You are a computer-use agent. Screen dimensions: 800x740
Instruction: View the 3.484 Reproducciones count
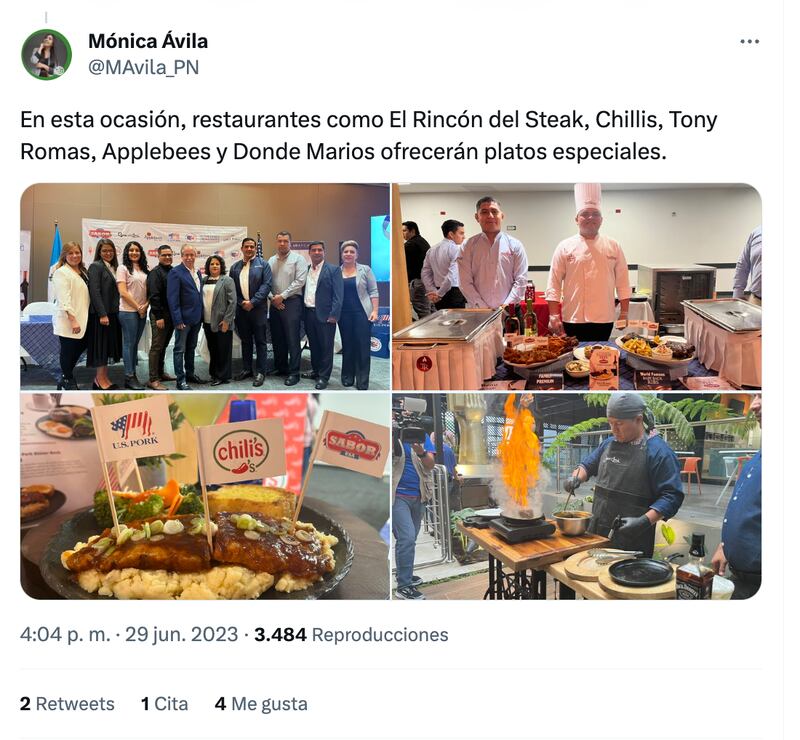point(352,634)
